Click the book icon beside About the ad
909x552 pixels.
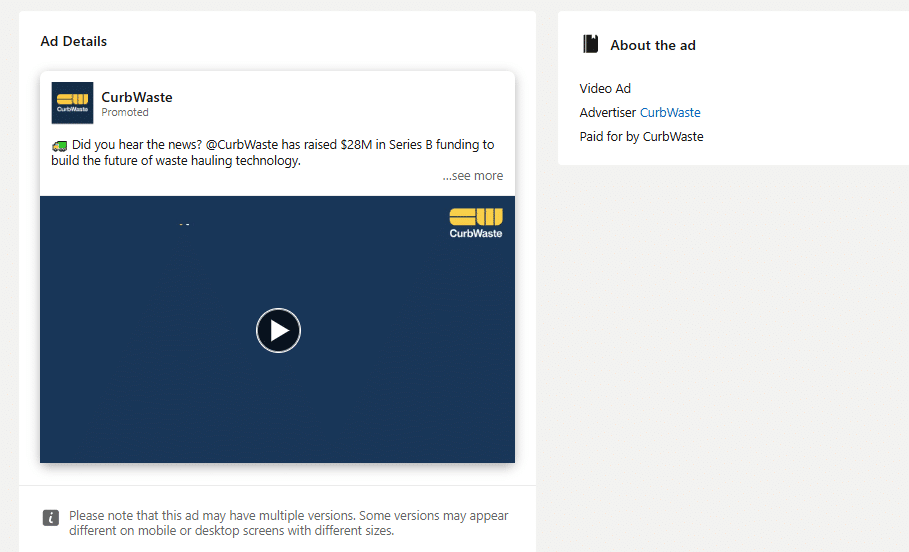pos(591,44)
